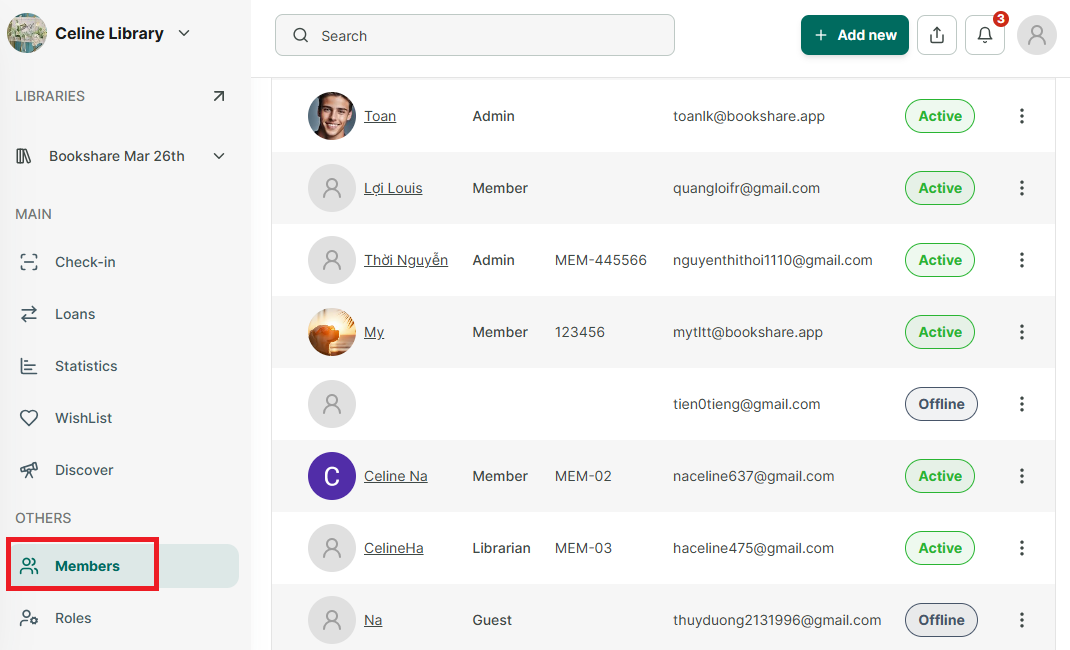Open the external link icon beside LIBRARIES
This screenshot has height=650, width=1070.
coord(218,96)
